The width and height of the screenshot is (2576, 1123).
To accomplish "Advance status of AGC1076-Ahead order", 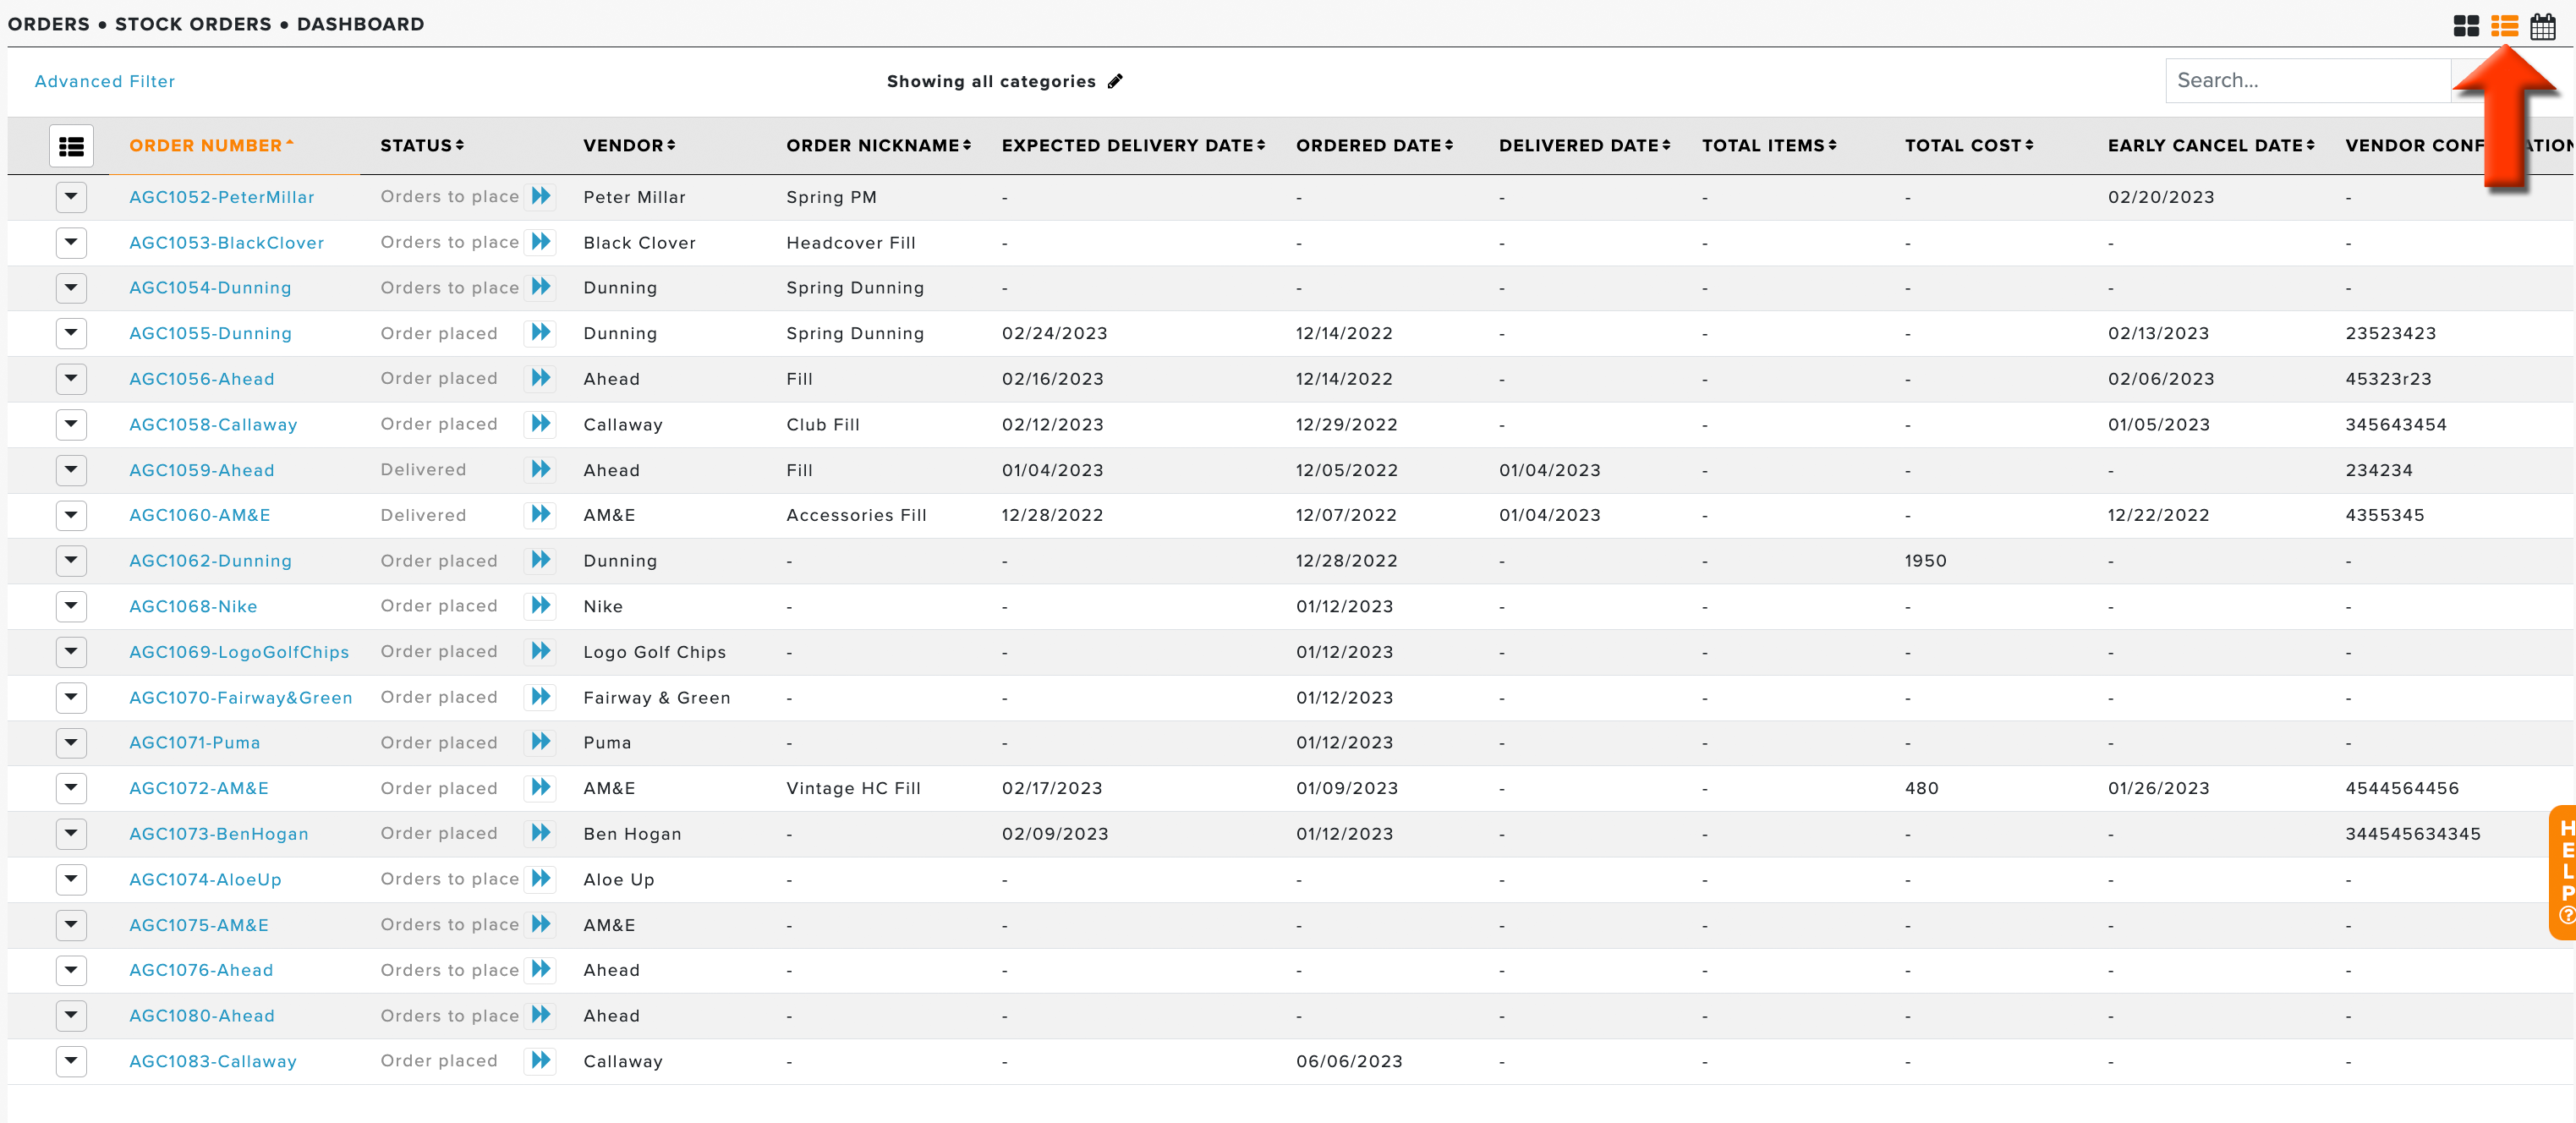I will coord(541,970).
